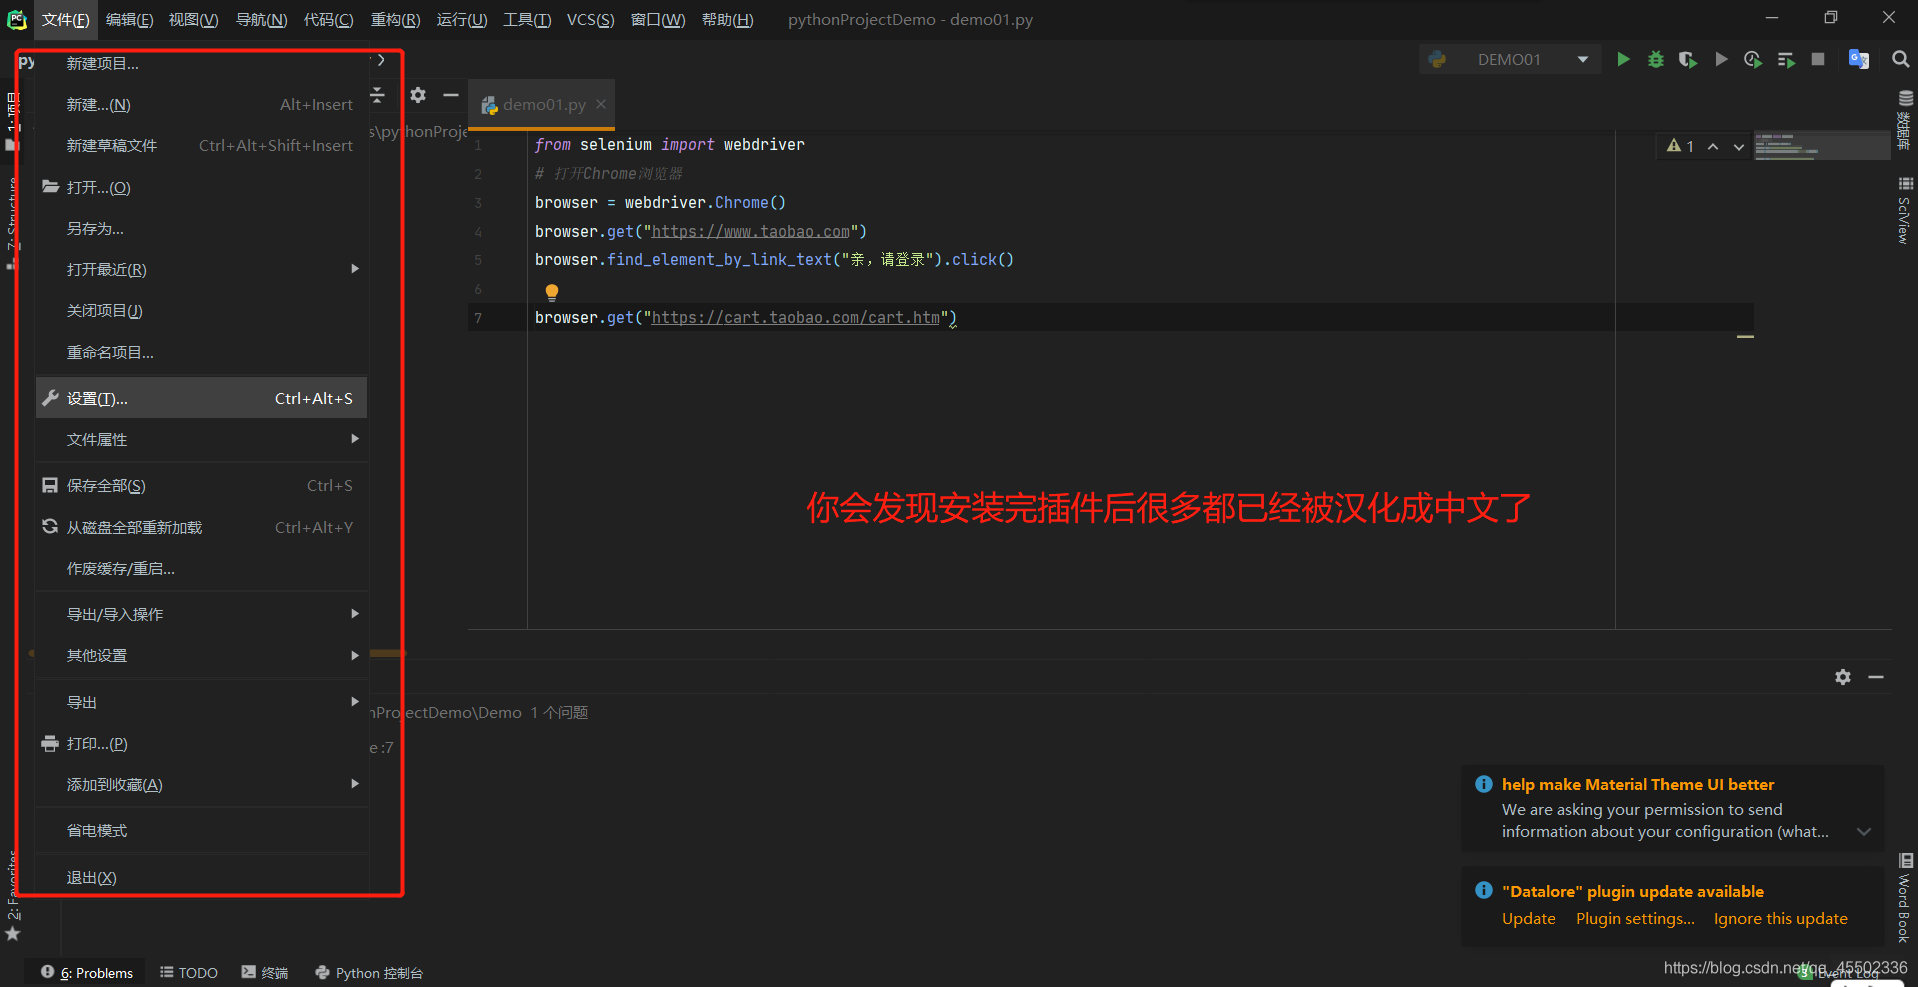
Task: Run DEMO01 with the green play button
Action: (x=1623, y=60)
